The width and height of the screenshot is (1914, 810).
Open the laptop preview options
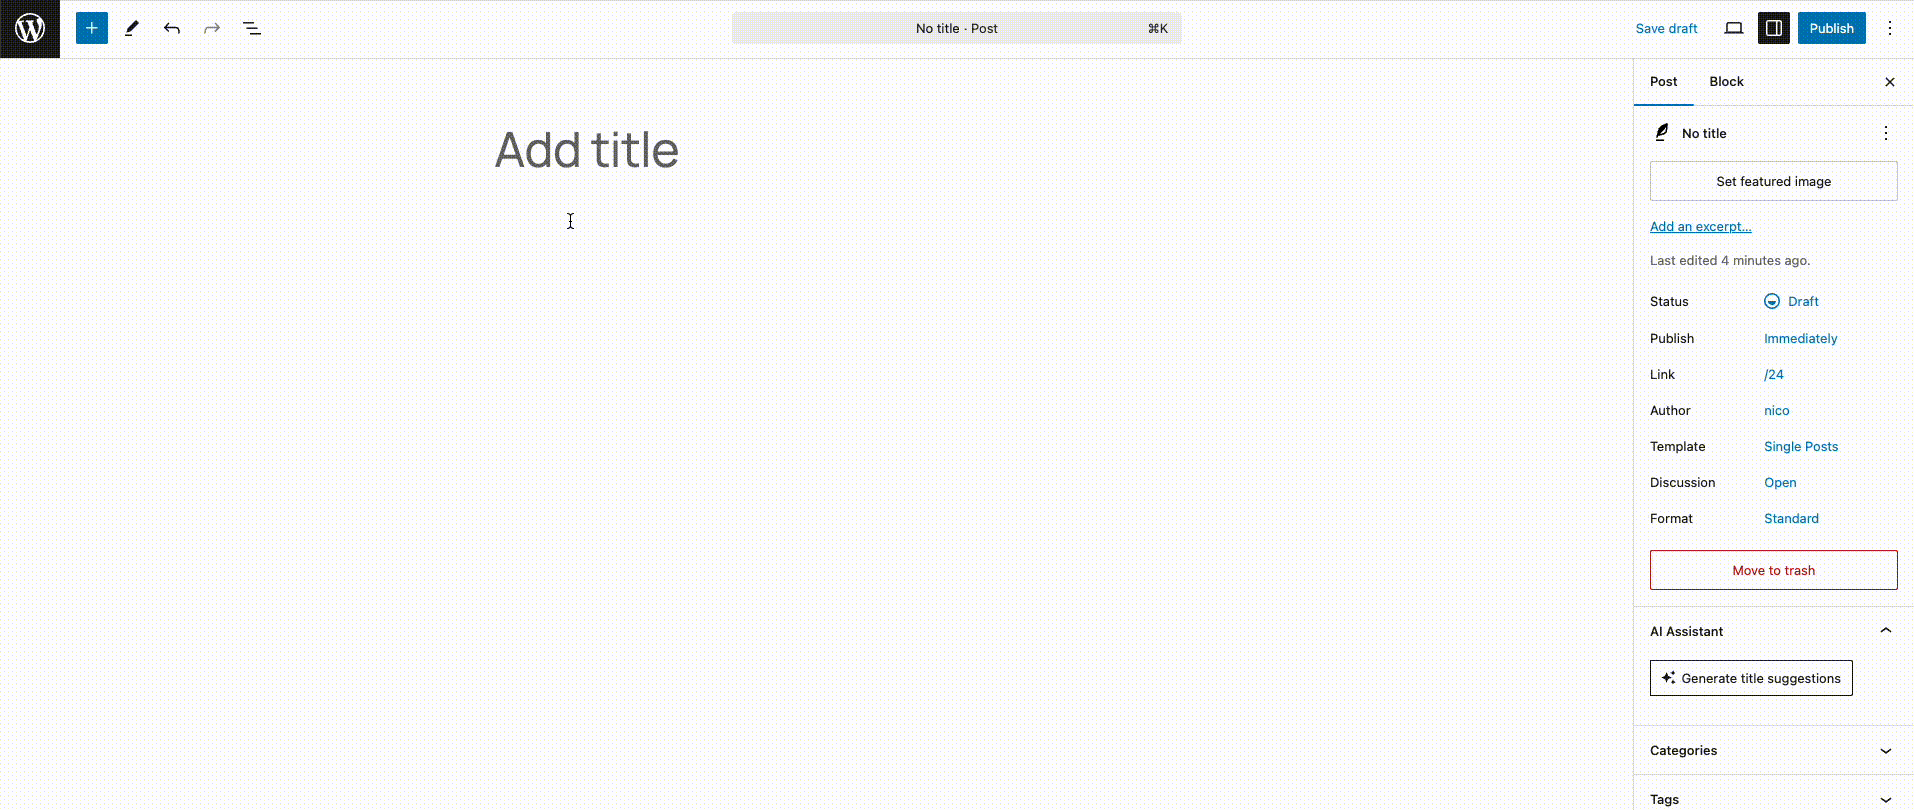[x=1734, y=28]
